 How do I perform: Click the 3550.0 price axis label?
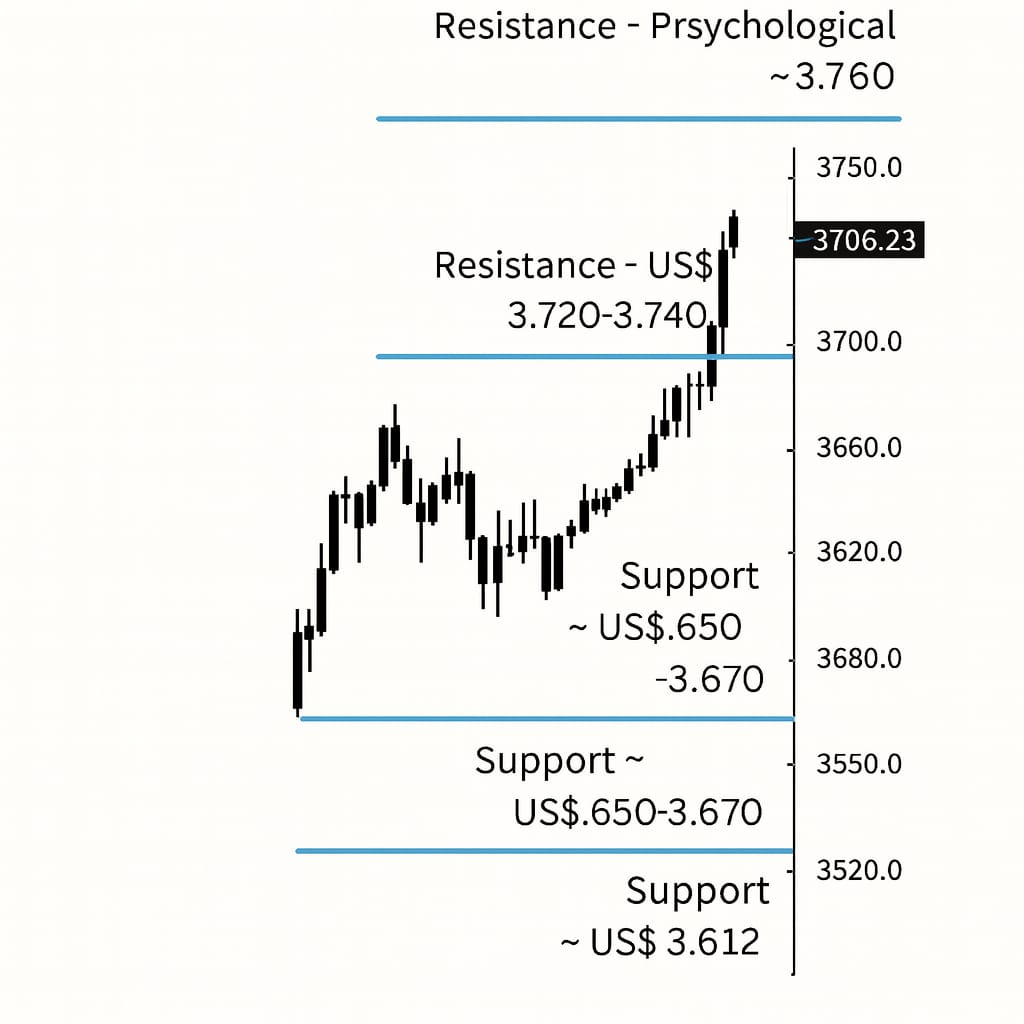click(x=859, y=764)
